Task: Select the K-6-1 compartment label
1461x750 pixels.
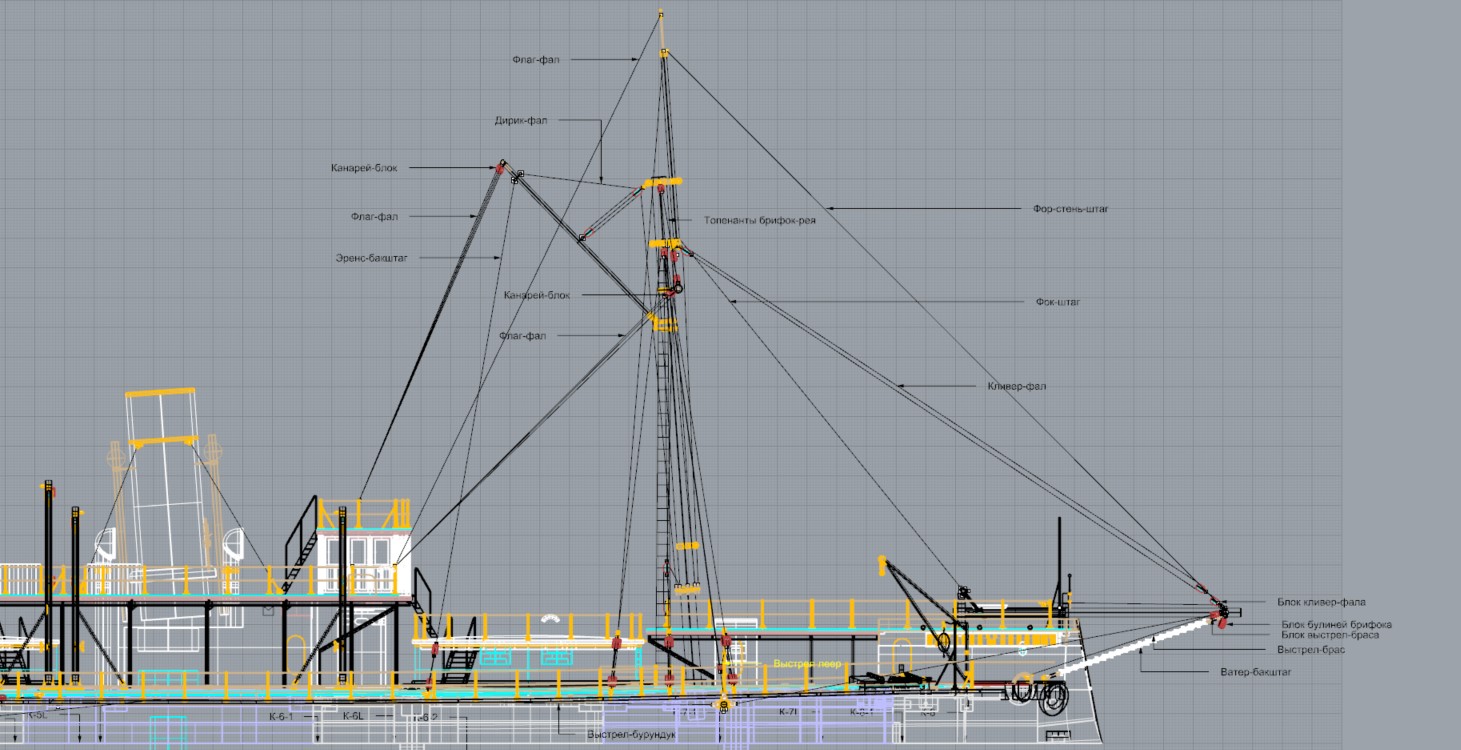Action: click(281, 716)
